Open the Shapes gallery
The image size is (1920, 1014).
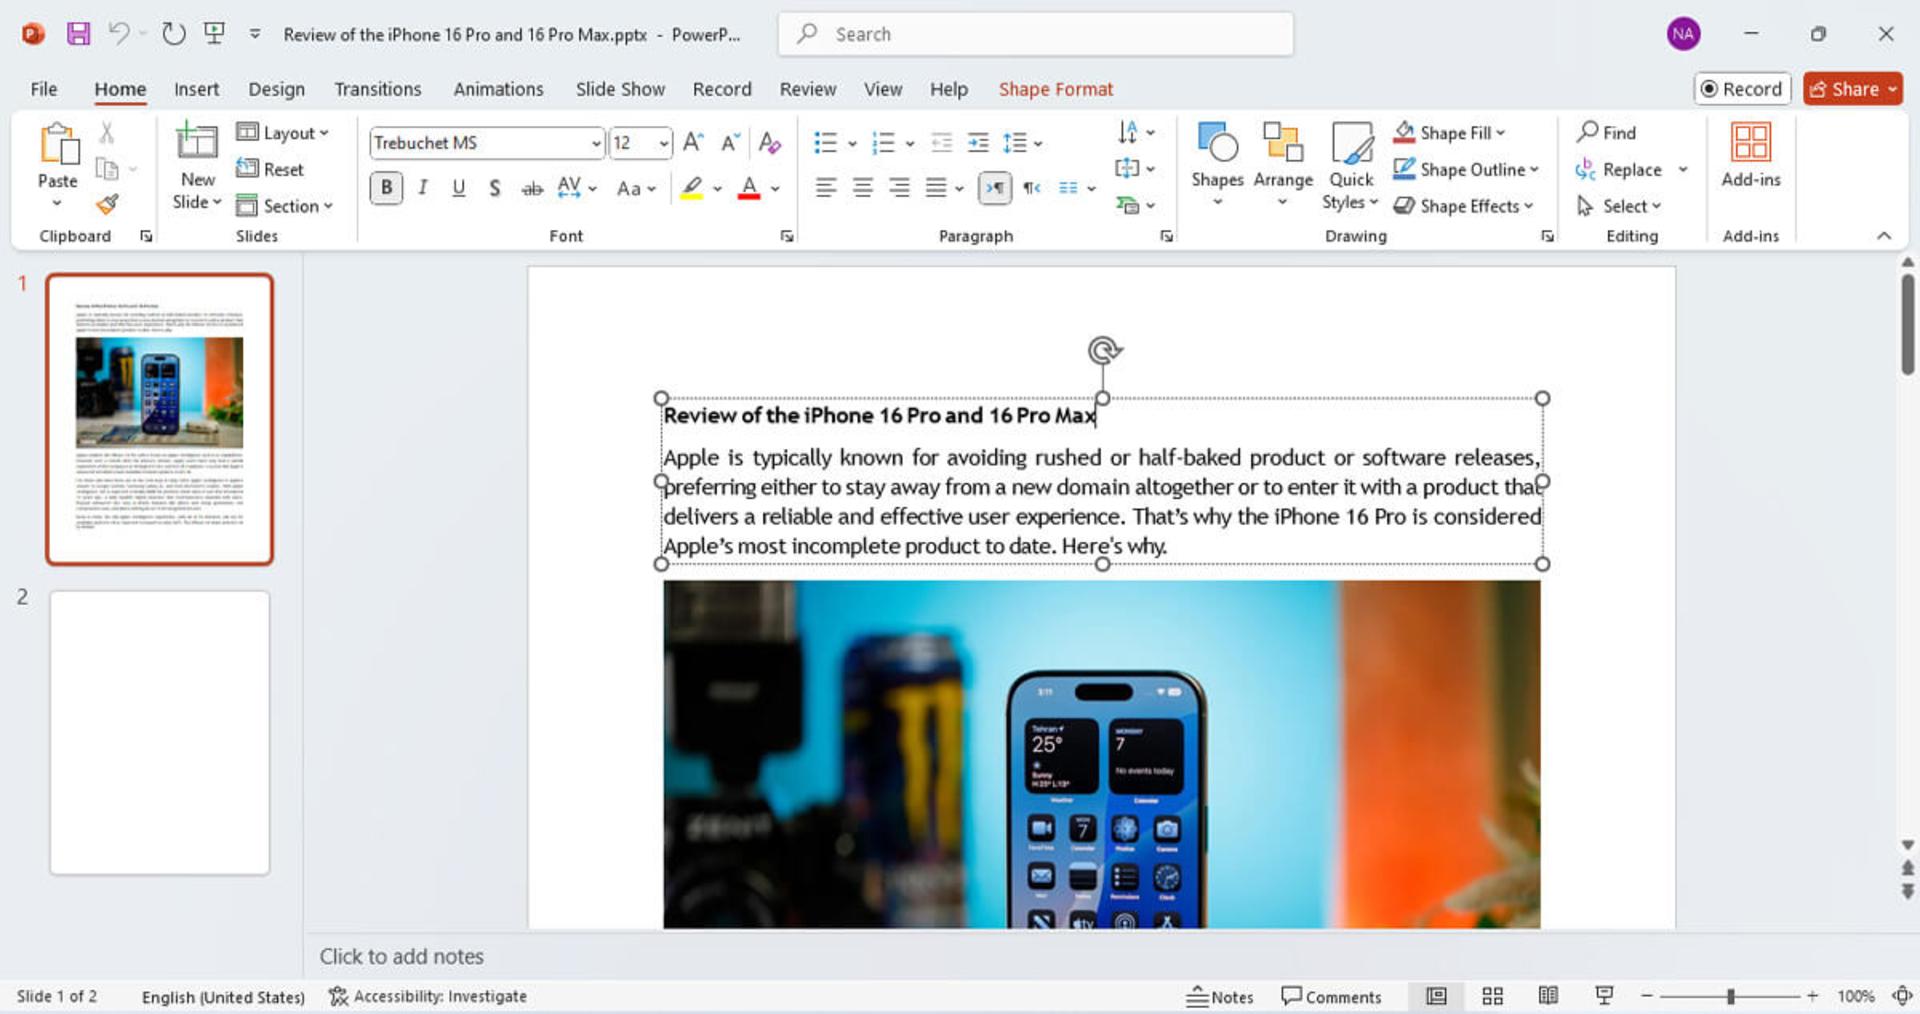(1217, 165)
